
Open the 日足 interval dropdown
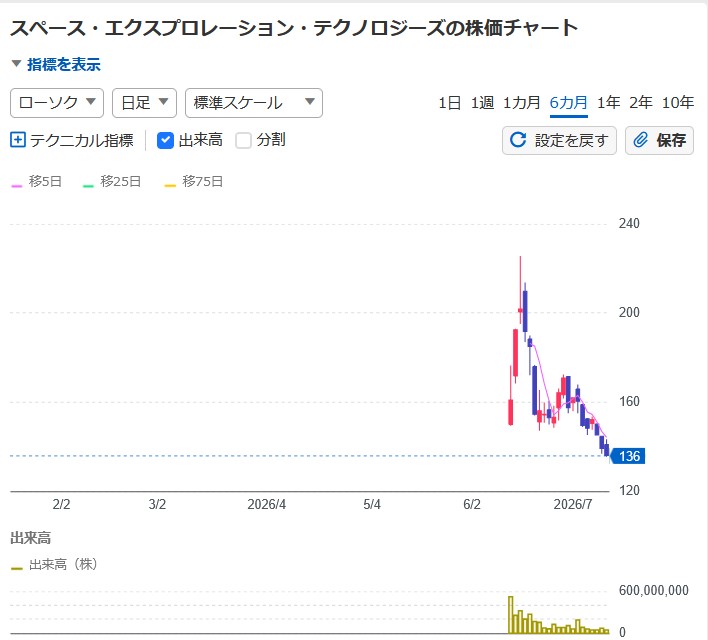coord(144,103)
